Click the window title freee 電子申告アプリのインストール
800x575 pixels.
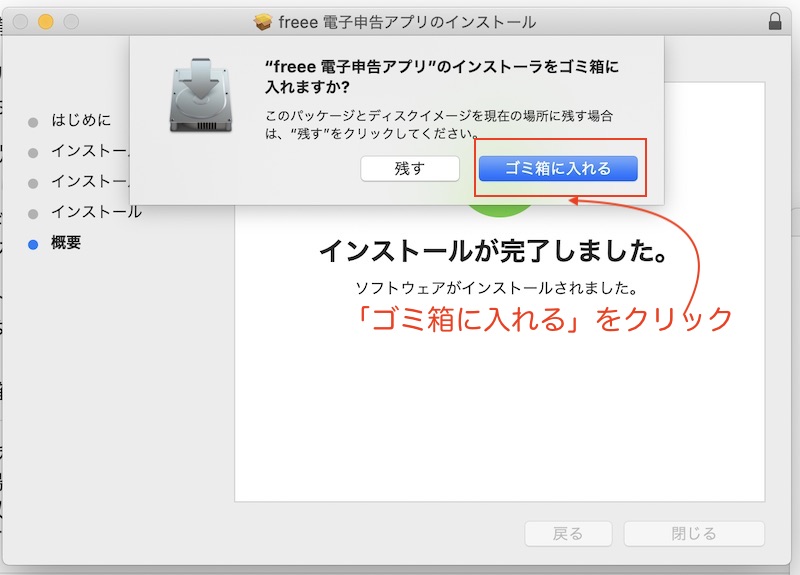coord(407,22)
